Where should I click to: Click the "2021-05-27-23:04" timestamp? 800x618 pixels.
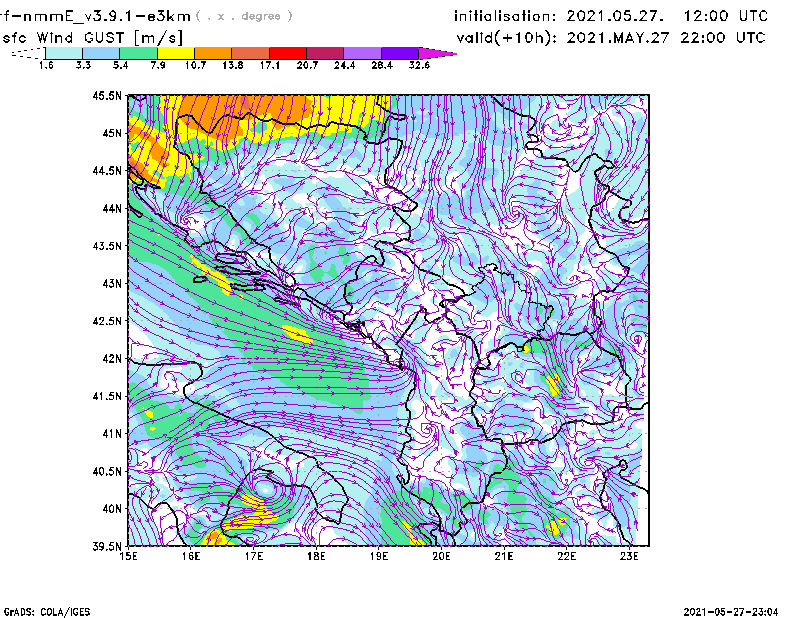click(x=731, y=612)
